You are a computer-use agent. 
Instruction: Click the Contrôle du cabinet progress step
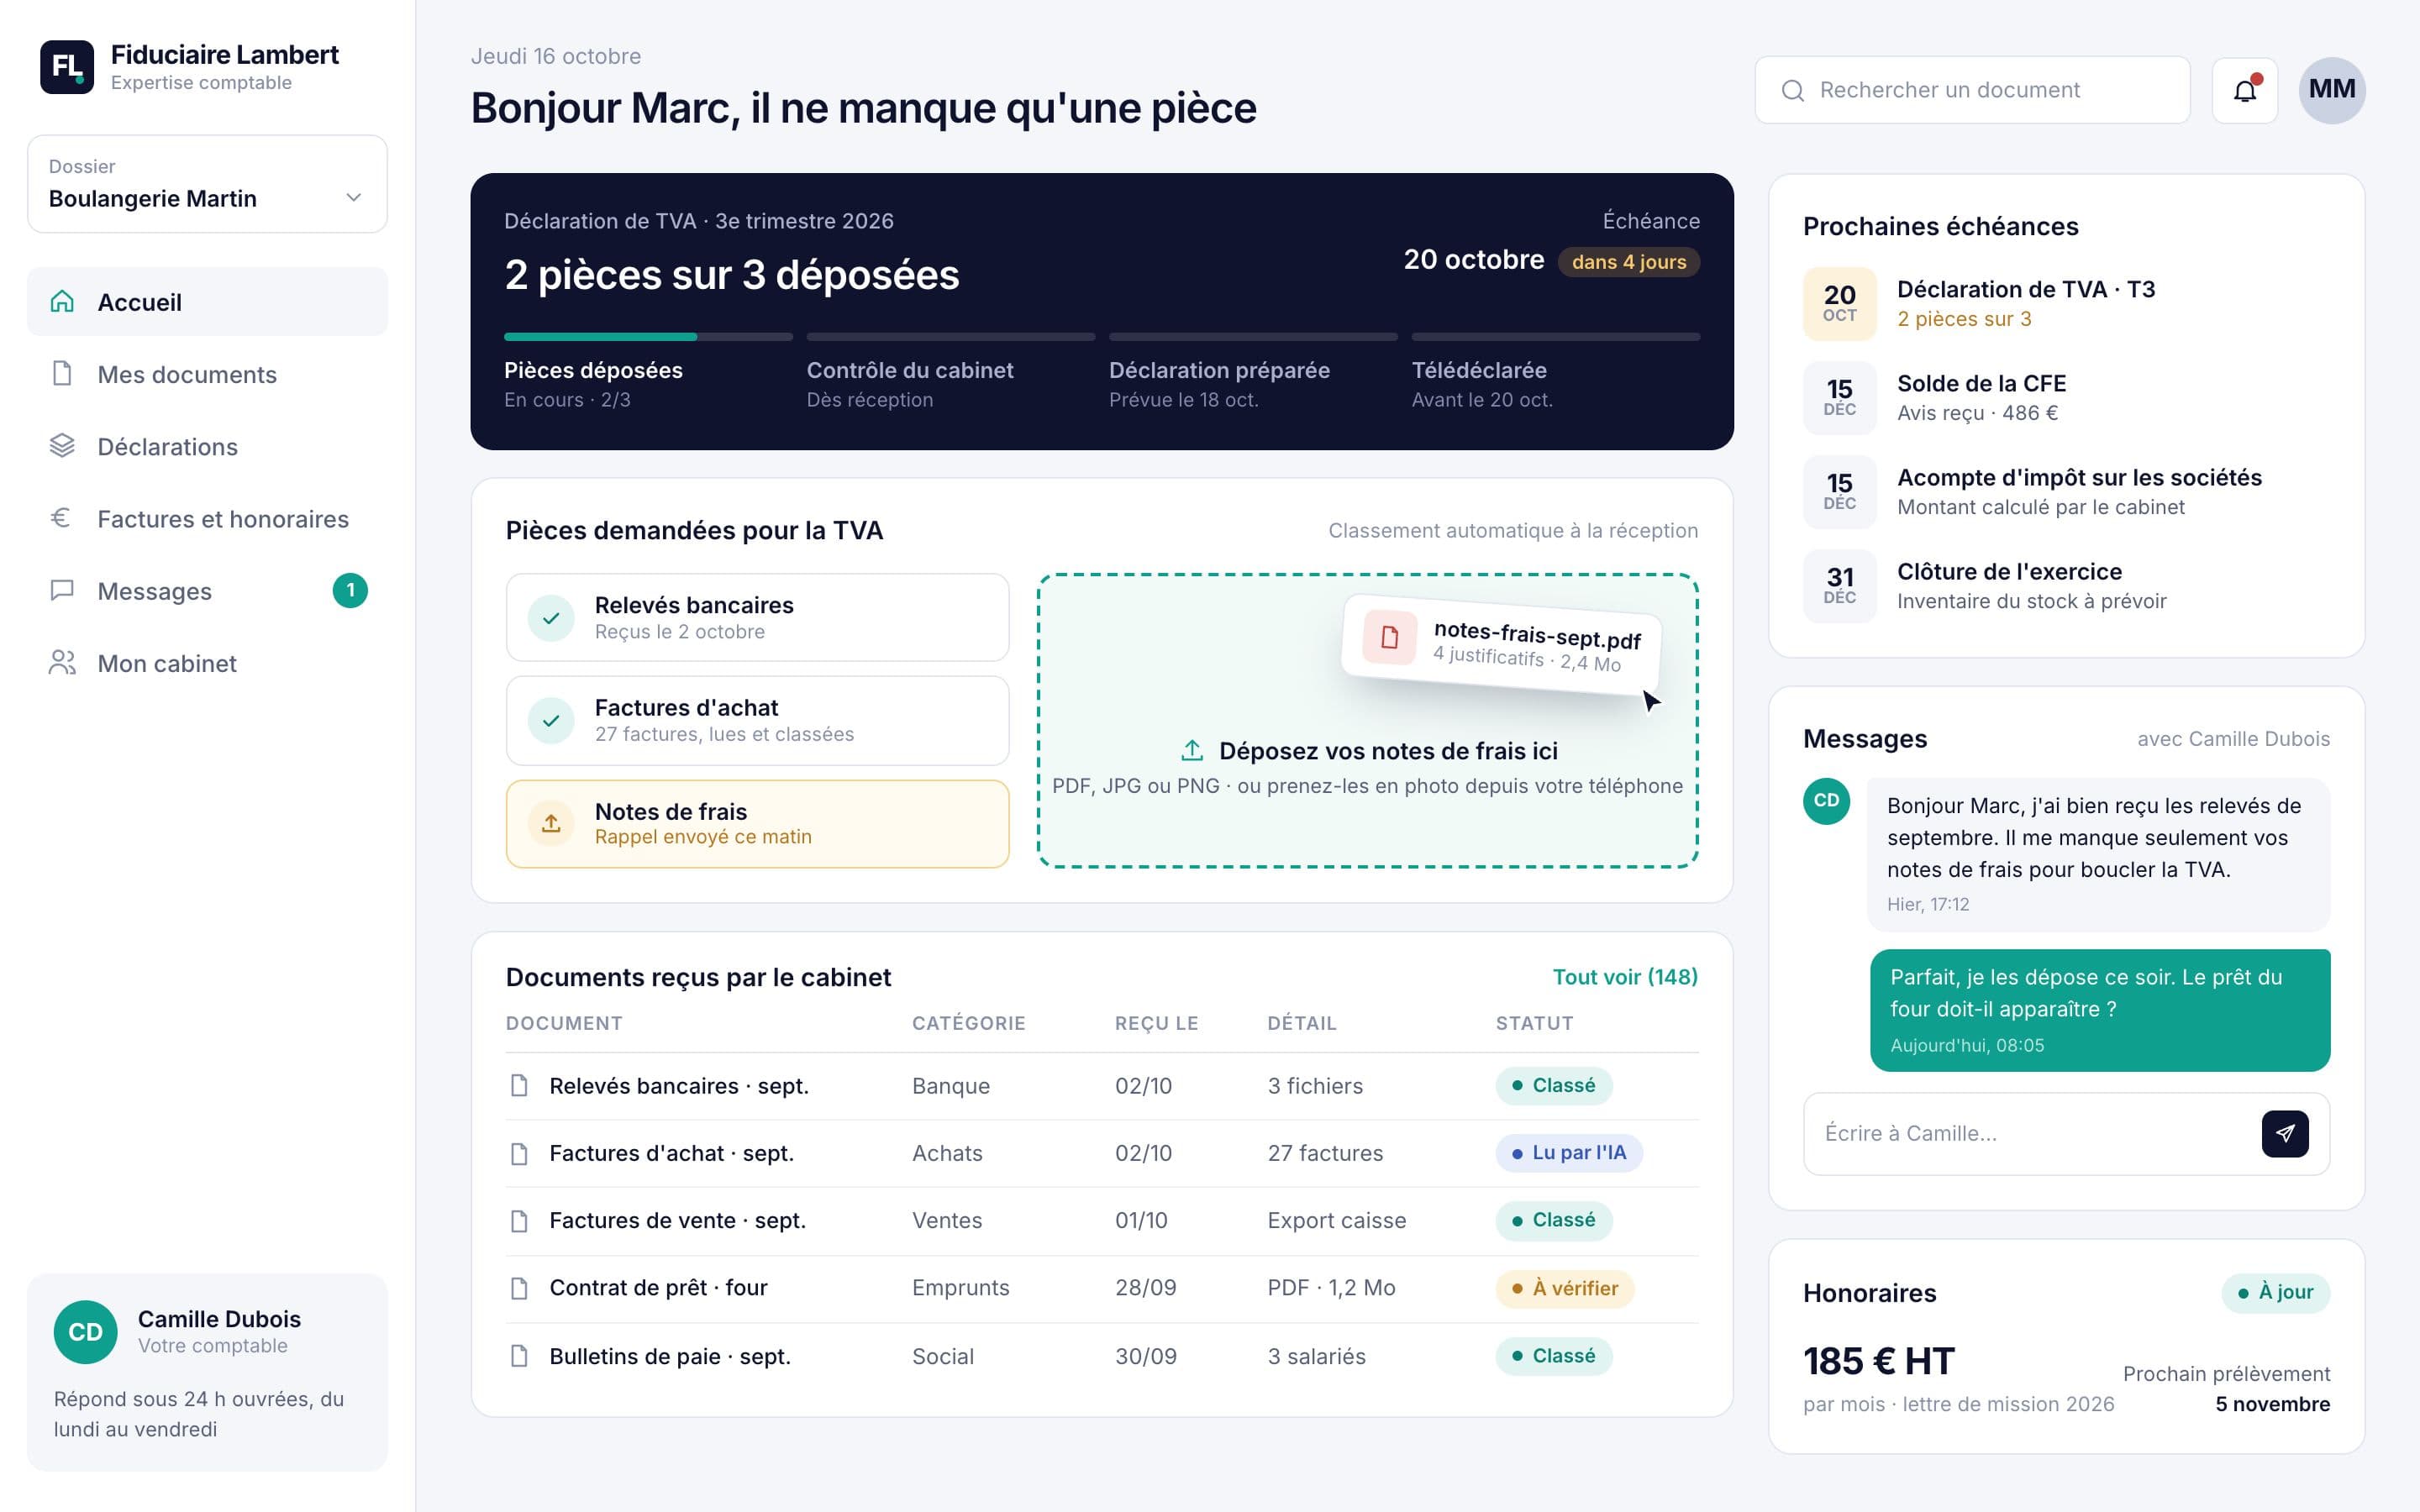pyautogui.click(x=950, y=372)
